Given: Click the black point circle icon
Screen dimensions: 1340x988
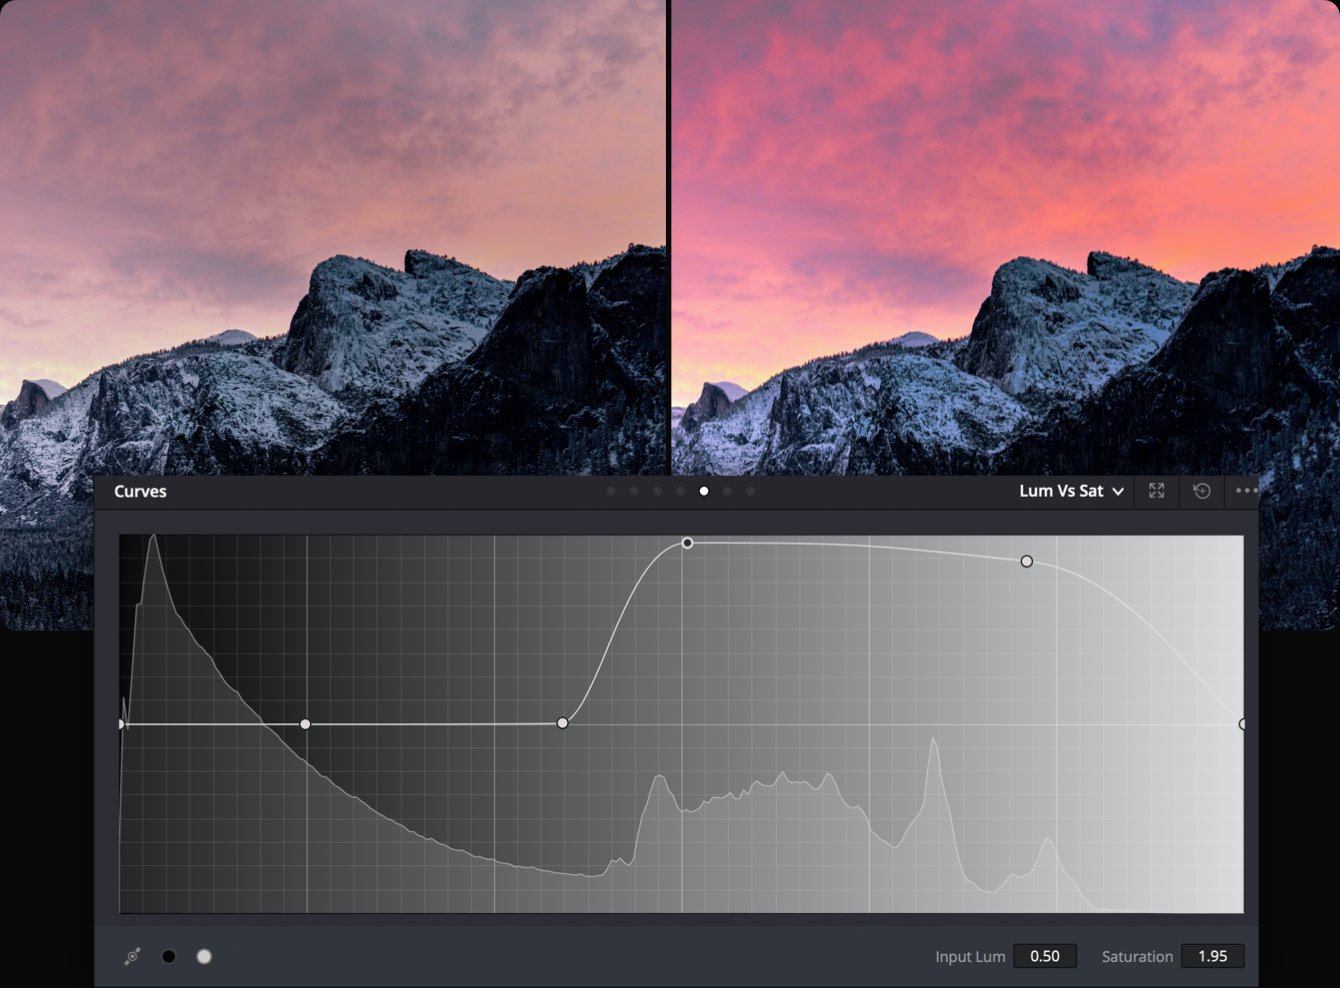Looking at the screenshot, I should click(169, 956).
